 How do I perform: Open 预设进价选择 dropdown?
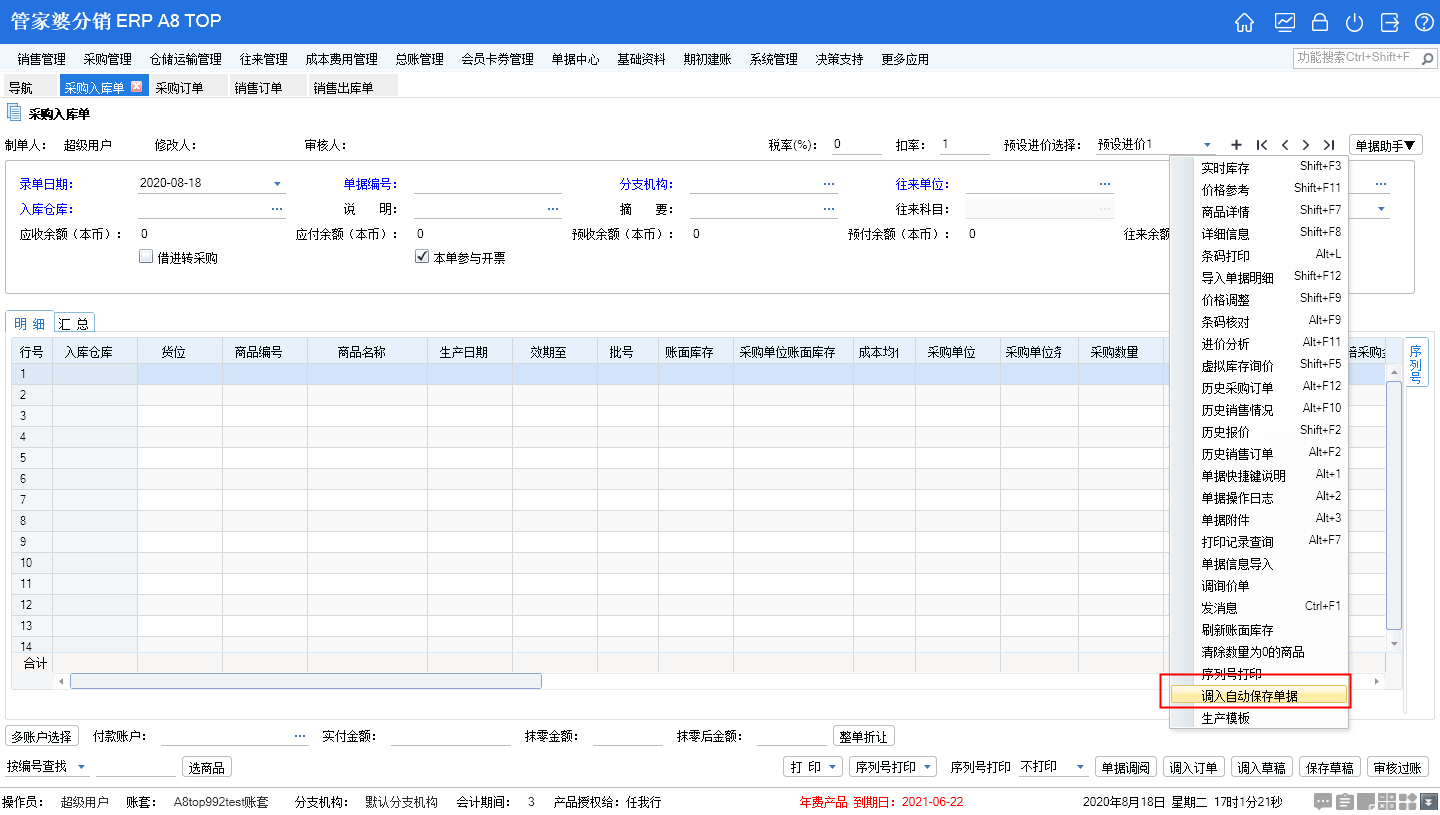[1208, 145]
